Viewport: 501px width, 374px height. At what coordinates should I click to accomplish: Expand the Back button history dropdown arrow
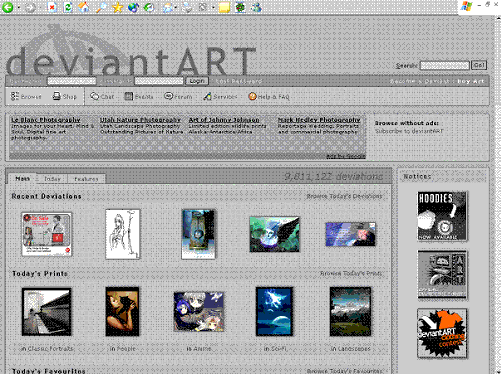point(19,7)
